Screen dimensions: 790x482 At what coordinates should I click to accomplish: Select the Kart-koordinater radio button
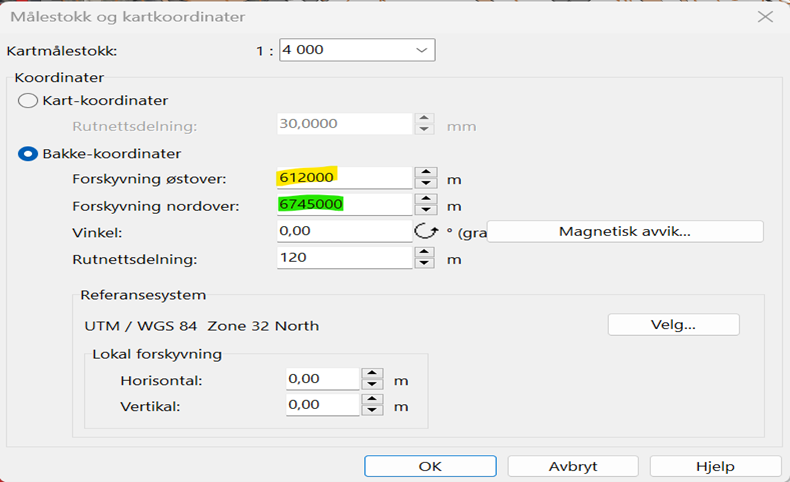pos(28,101)
